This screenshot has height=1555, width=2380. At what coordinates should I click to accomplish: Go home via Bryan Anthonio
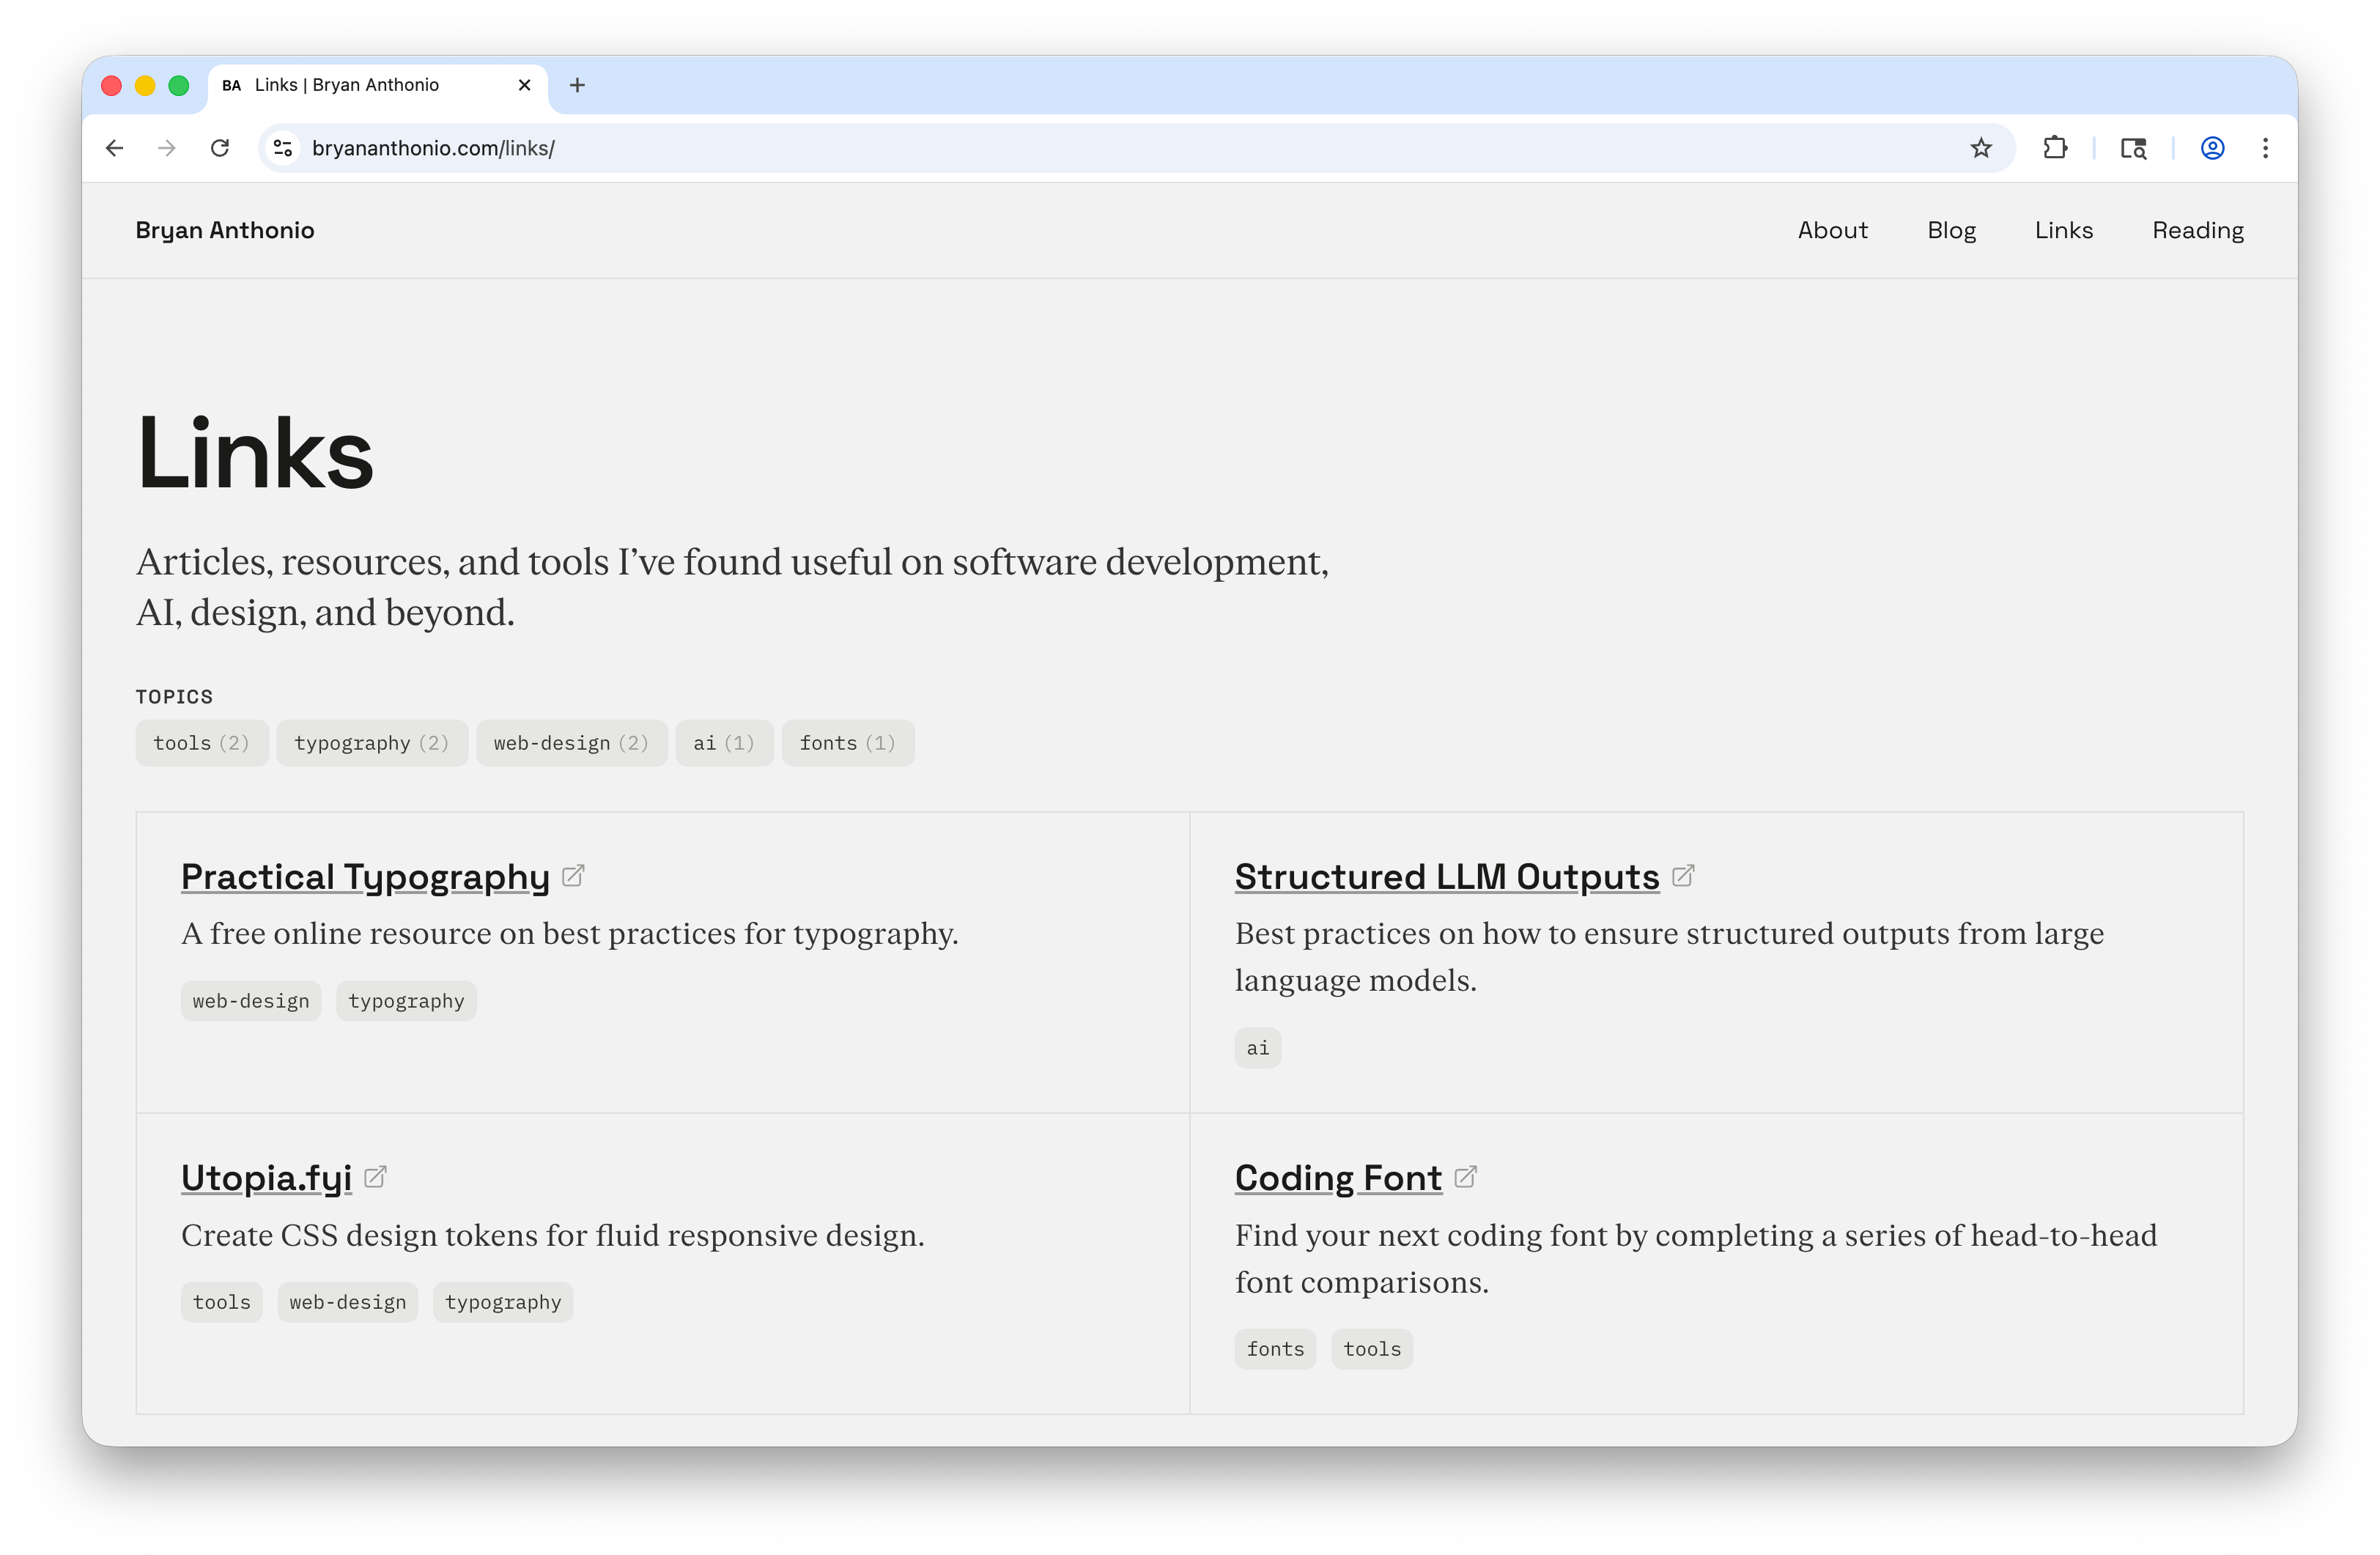click(225, 230)
